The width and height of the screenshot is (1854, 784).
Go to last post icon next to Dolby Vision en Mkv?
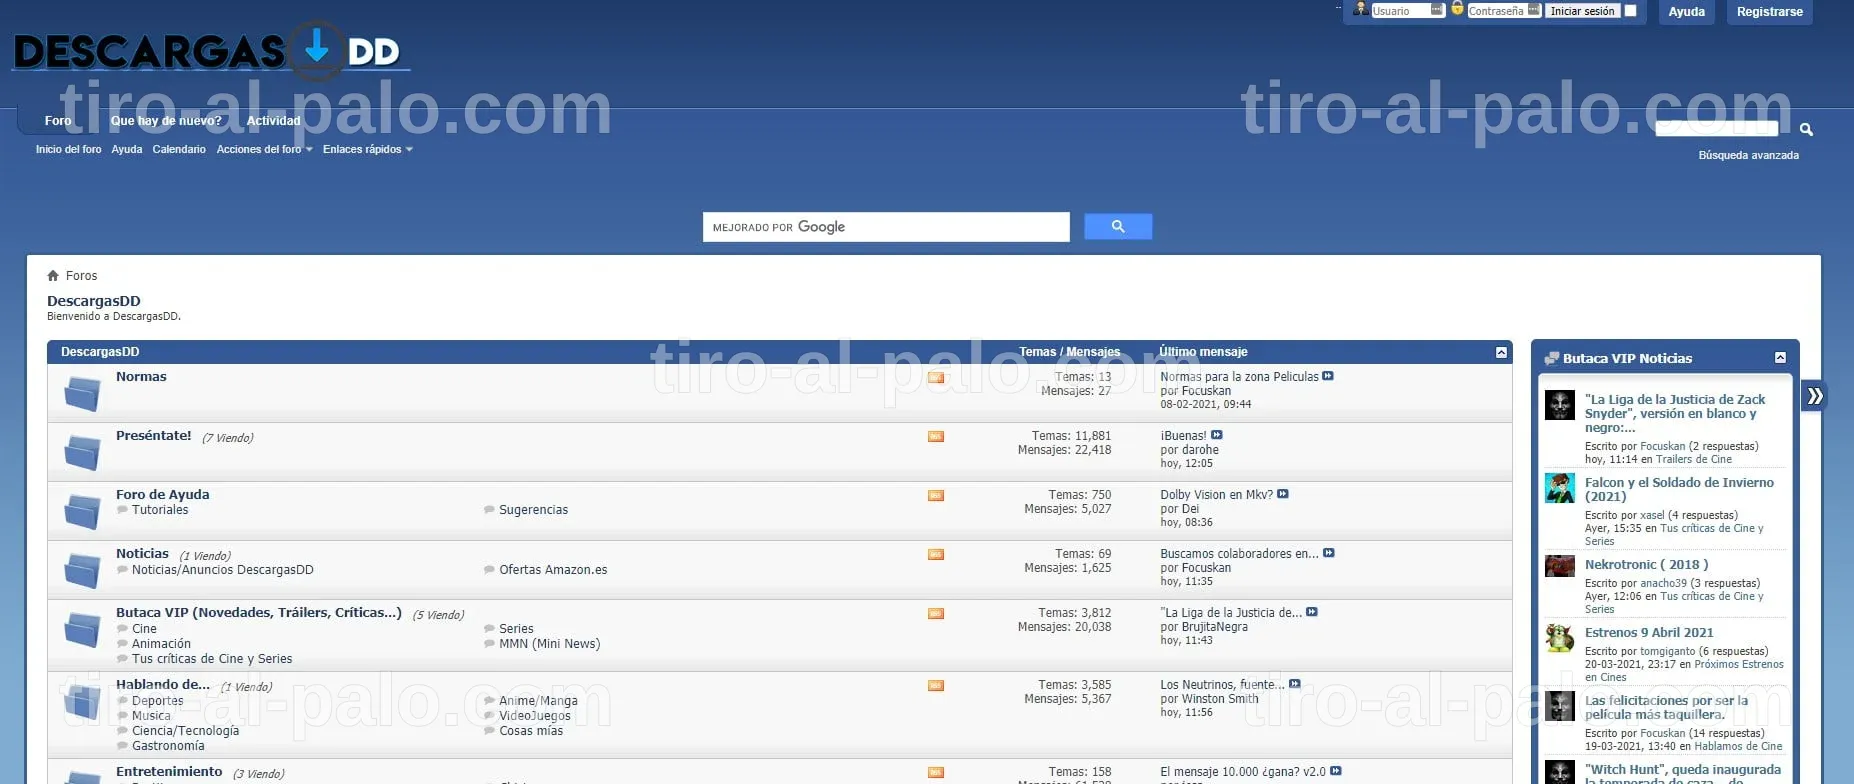(1283, 494)
